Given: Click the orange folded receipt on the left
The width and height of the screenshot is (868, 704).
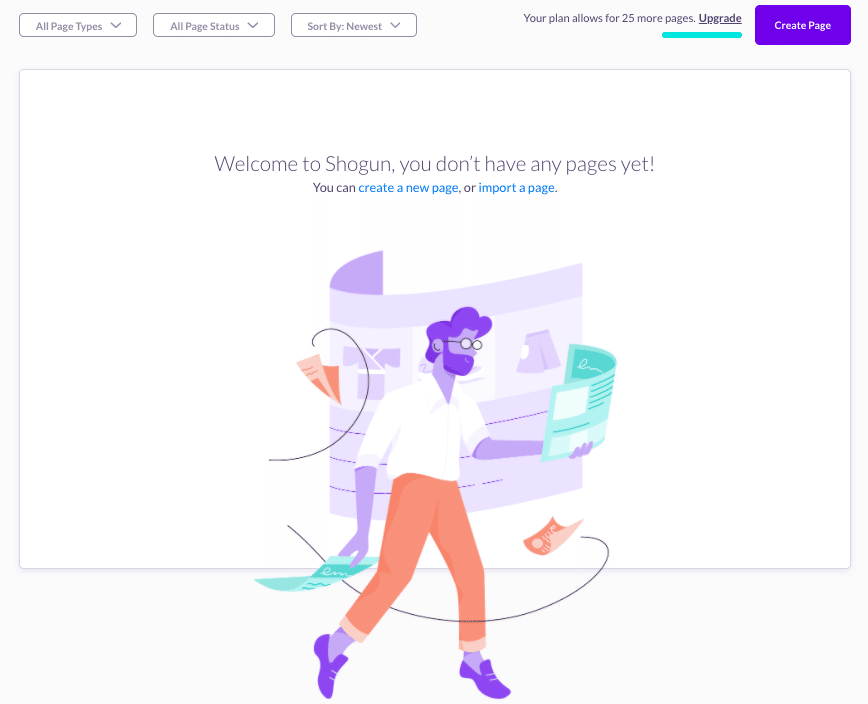Looking at the screenshot, I should pyautogui.click(x=319, y=377).
